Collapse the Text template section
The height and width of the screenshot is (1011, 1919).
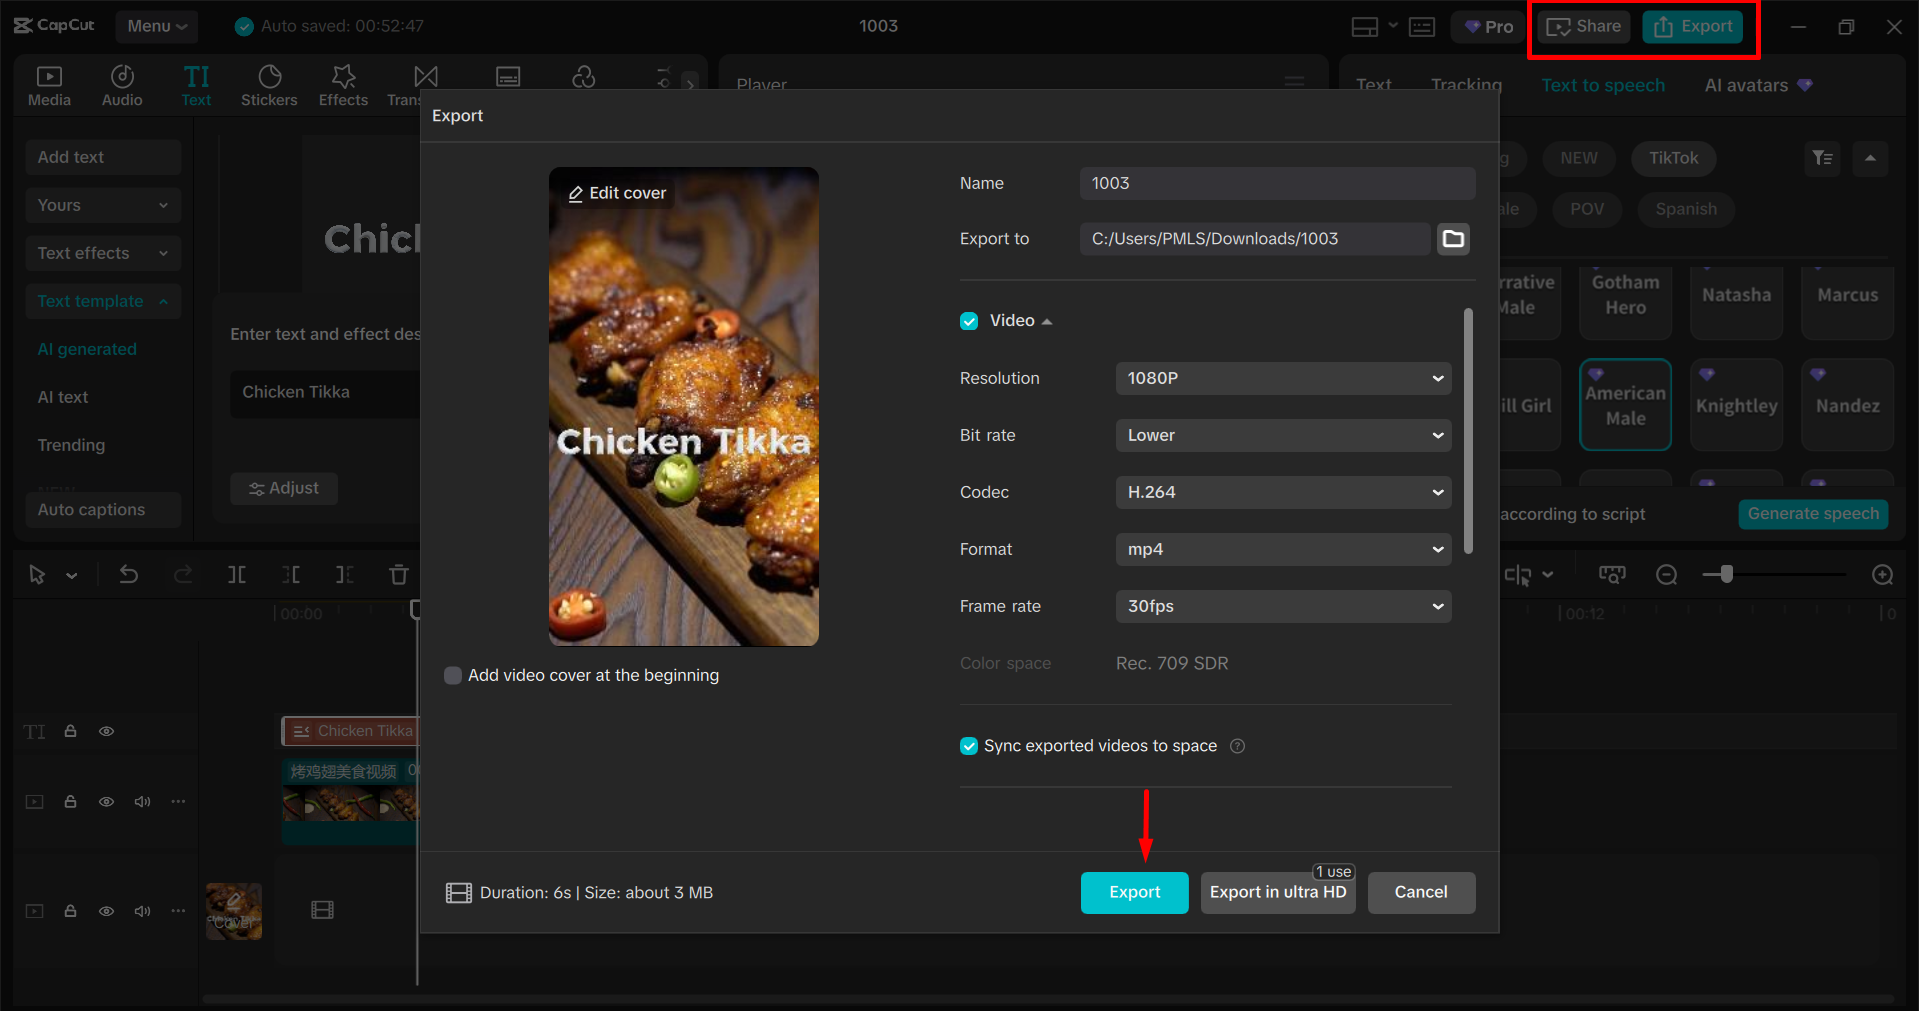(x=162, y=301)
